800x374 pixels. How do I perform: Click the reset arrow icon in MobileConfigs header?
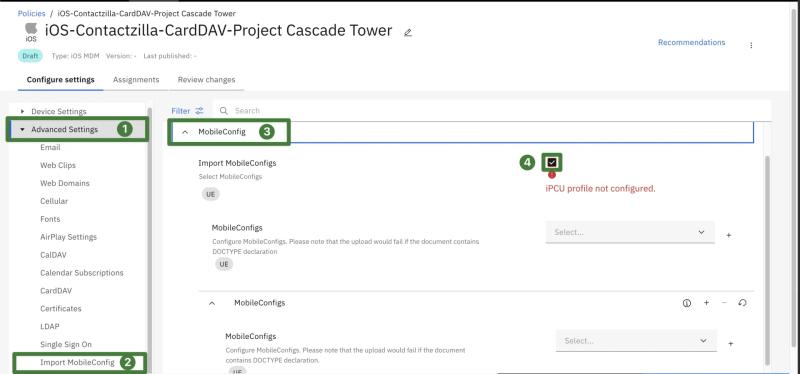tap(742, 303)
